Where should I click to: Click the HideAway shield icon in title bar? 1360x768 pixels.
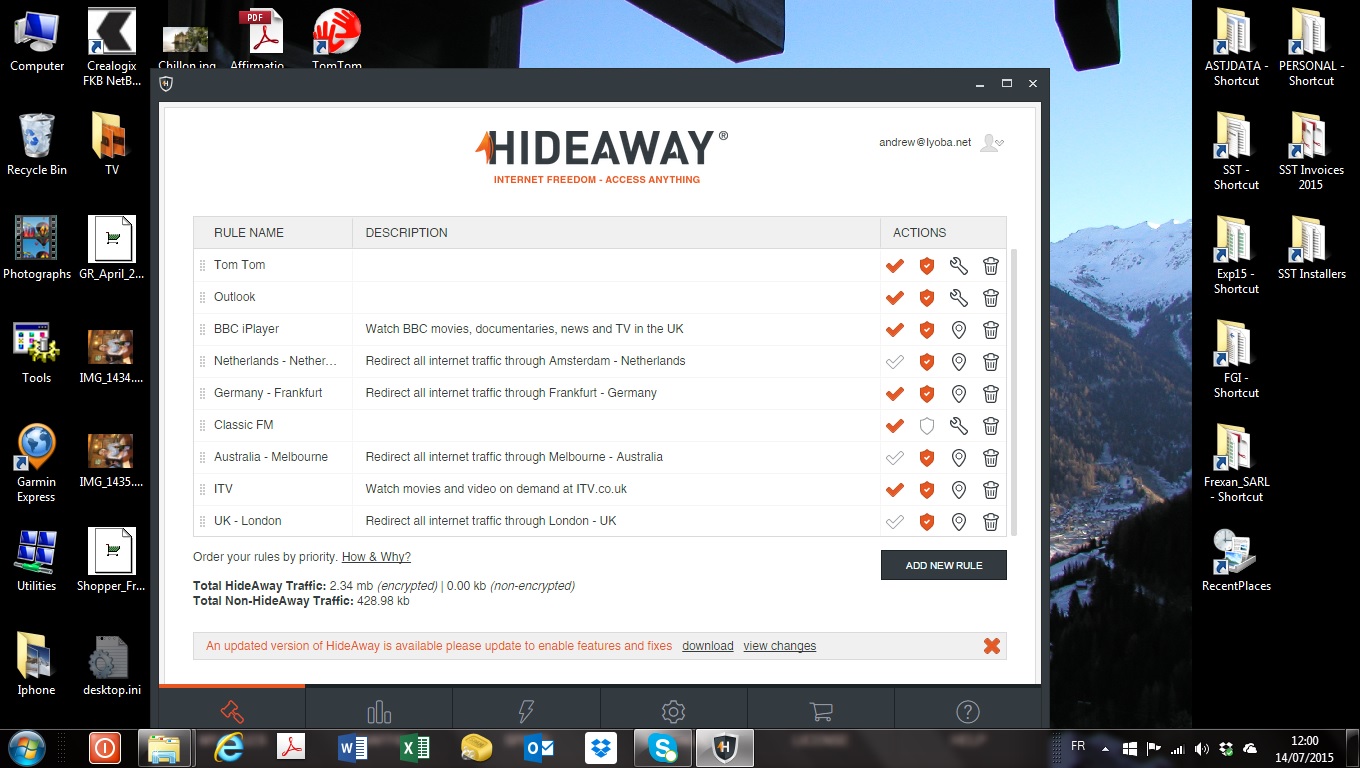(166, 83)
